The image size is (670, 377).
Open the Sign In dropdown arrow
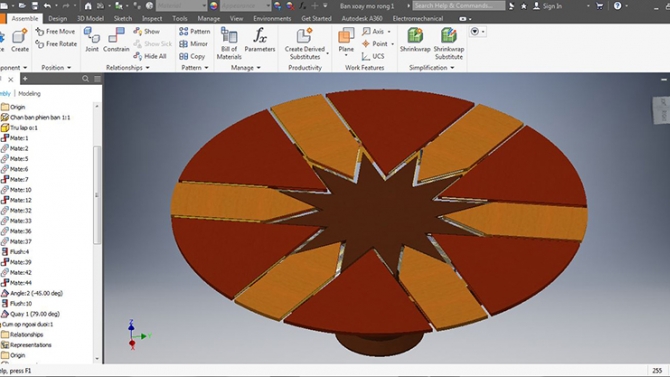588,6
